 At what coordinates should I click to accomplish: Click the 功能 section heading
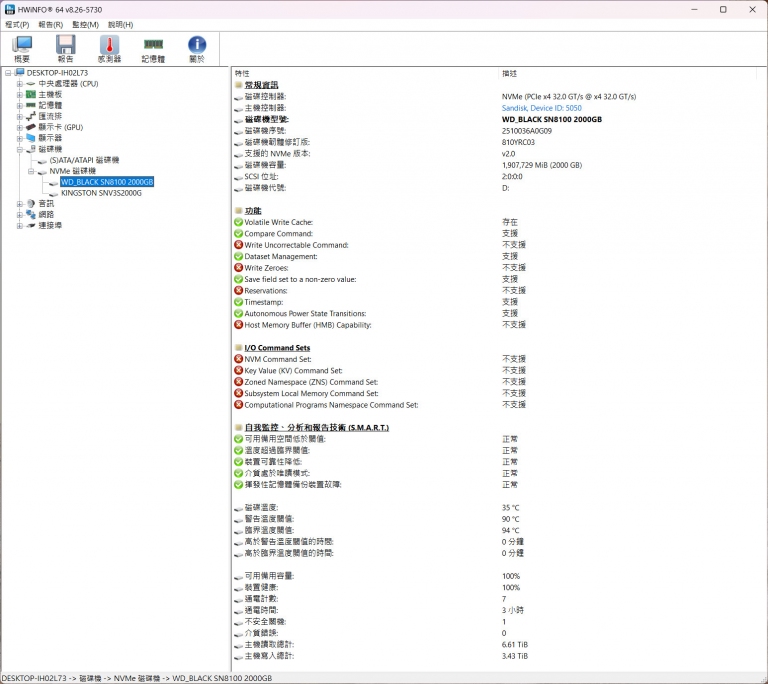point(253,211)
